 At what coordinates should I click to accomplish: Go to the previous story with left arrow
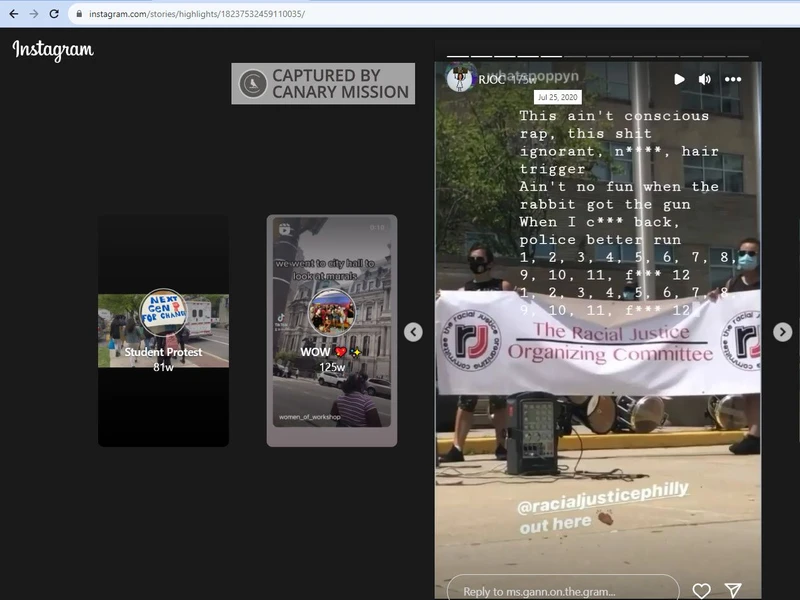[x=413, y=332]
